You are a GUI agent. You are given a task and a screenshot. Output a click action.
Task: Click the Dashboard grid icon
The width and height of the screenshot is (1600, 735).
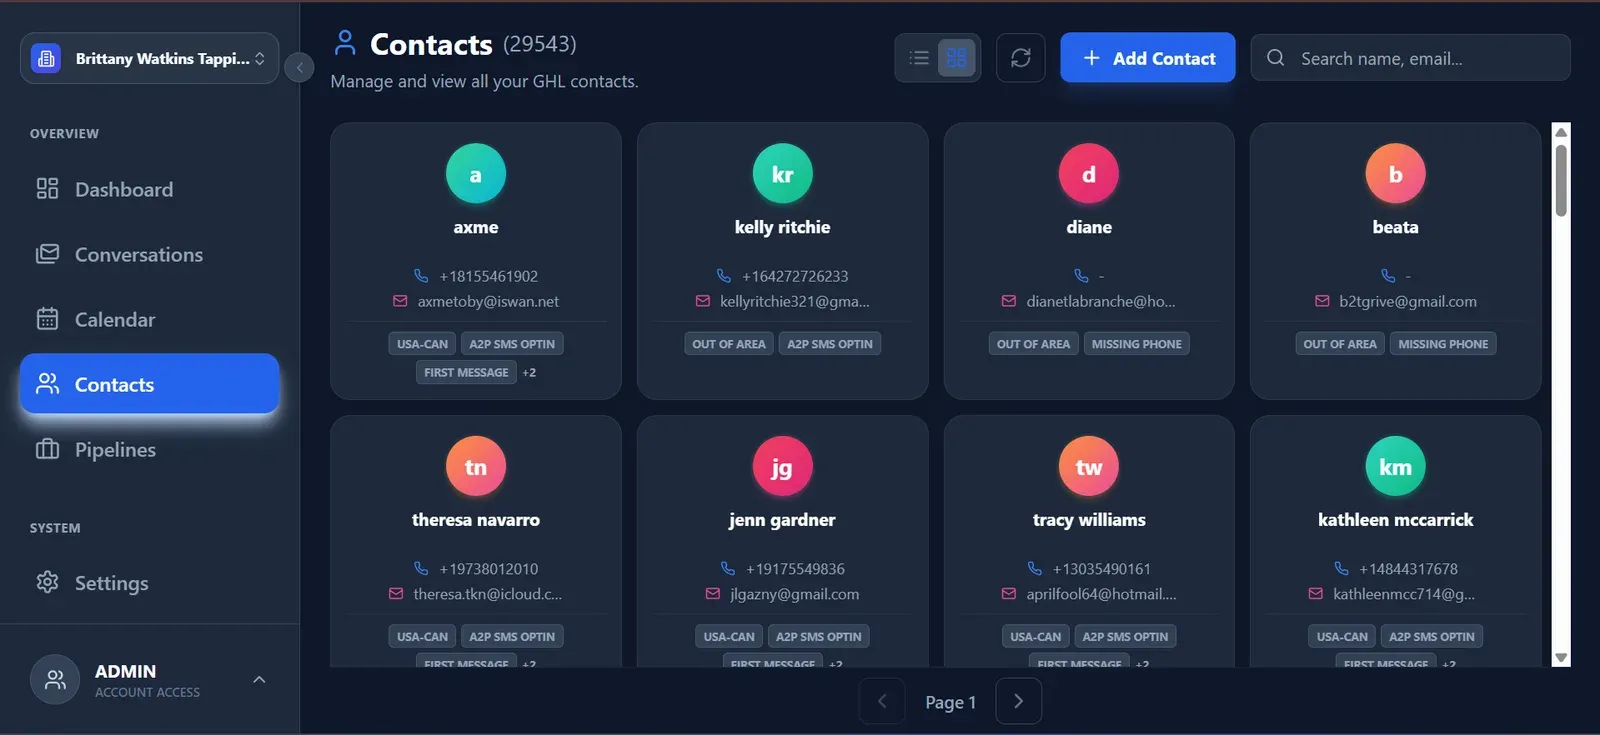(x=47, y=188)
